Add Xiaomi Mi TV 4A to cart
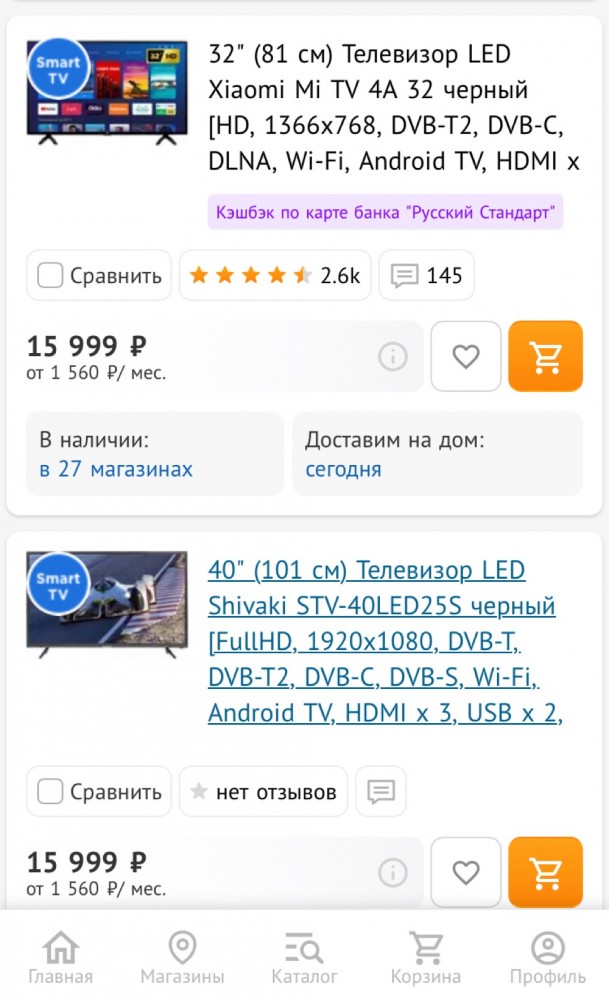Viewport: 609px width, 1000px height. click(x=545, y=356)
